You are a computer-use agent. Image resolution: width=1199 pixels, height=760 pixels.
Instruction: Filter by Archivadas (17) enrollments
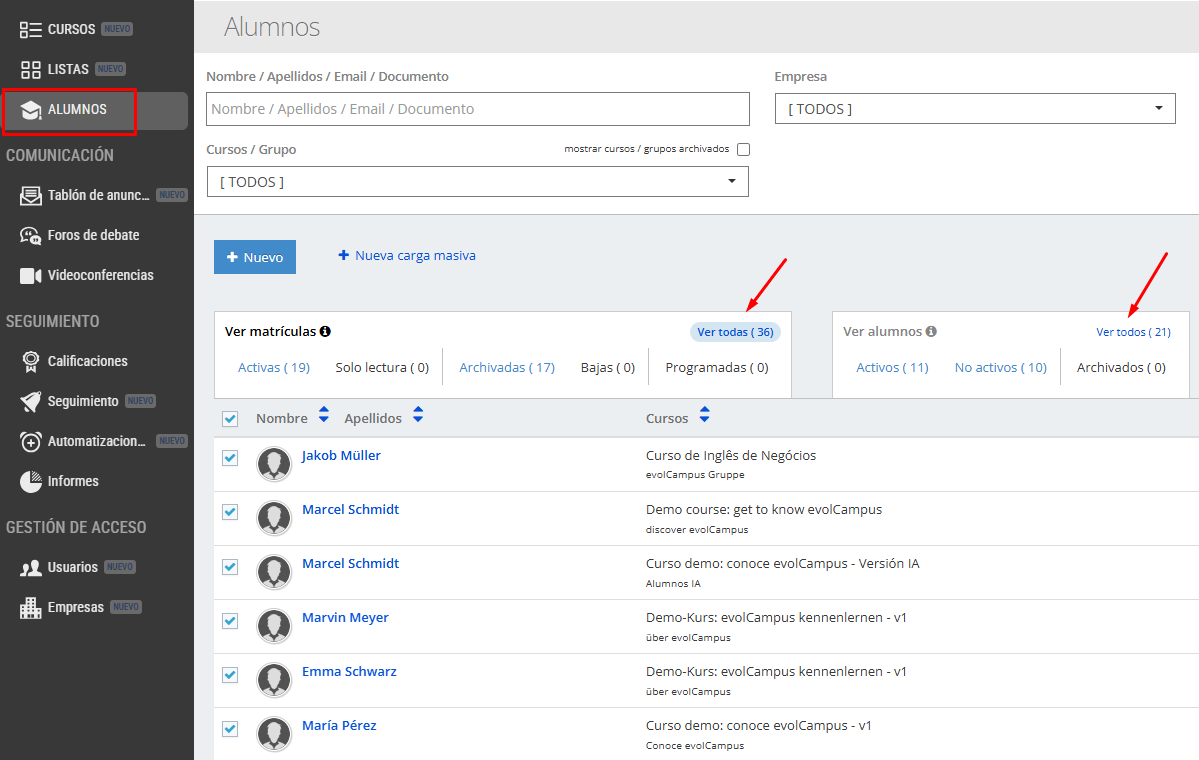coord(506,367)
